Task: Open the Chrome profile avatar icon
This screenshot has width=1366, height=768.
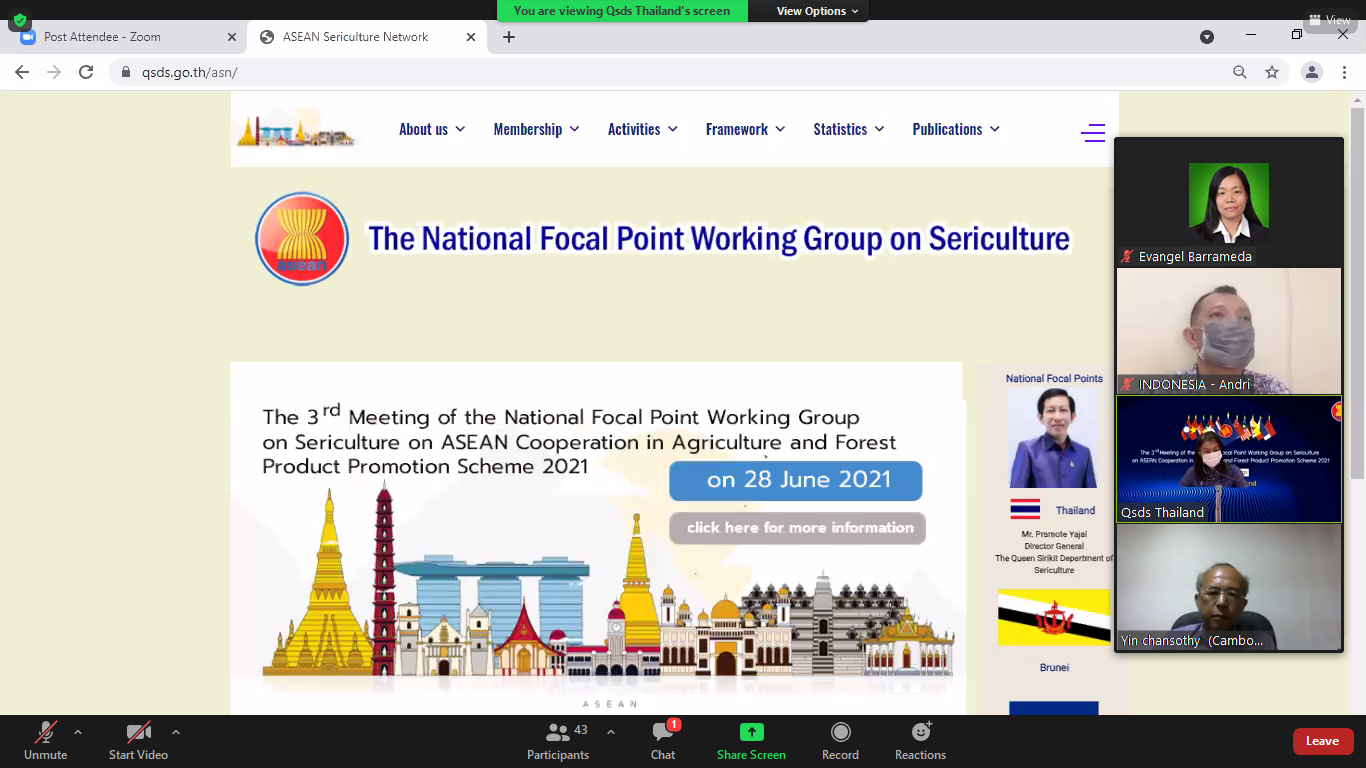Action: point(1312,72)
